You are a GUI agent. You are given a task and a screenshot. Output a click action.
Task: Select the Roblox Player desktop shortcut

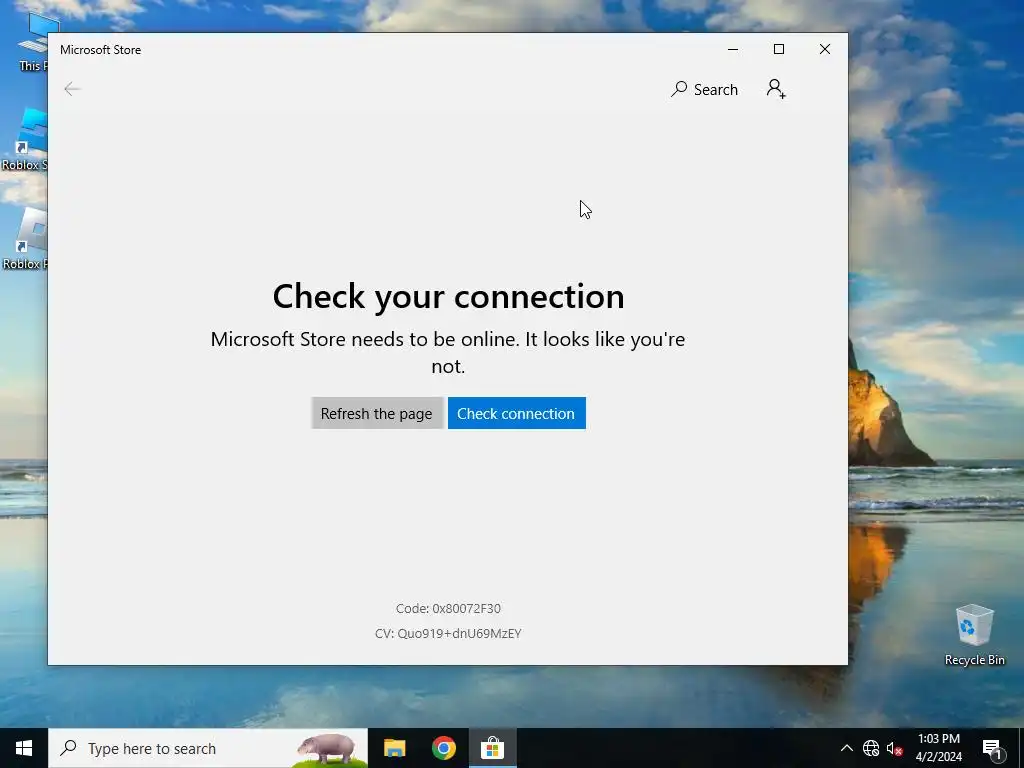pyautogui.click(x=25, y=239)
